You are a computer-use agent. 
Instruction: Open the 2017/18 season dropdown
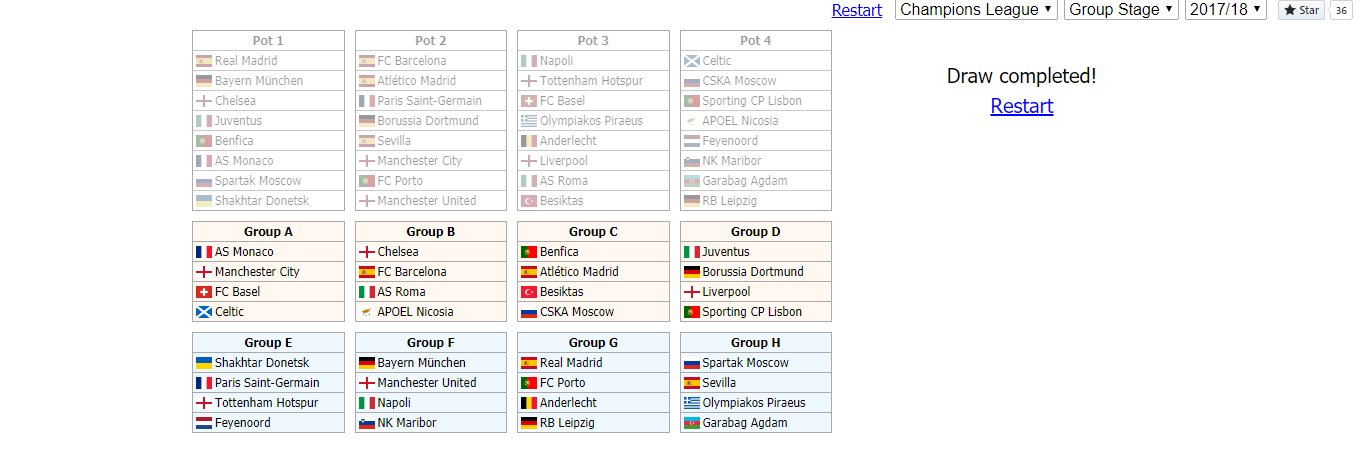click(x=1226, y=10)
